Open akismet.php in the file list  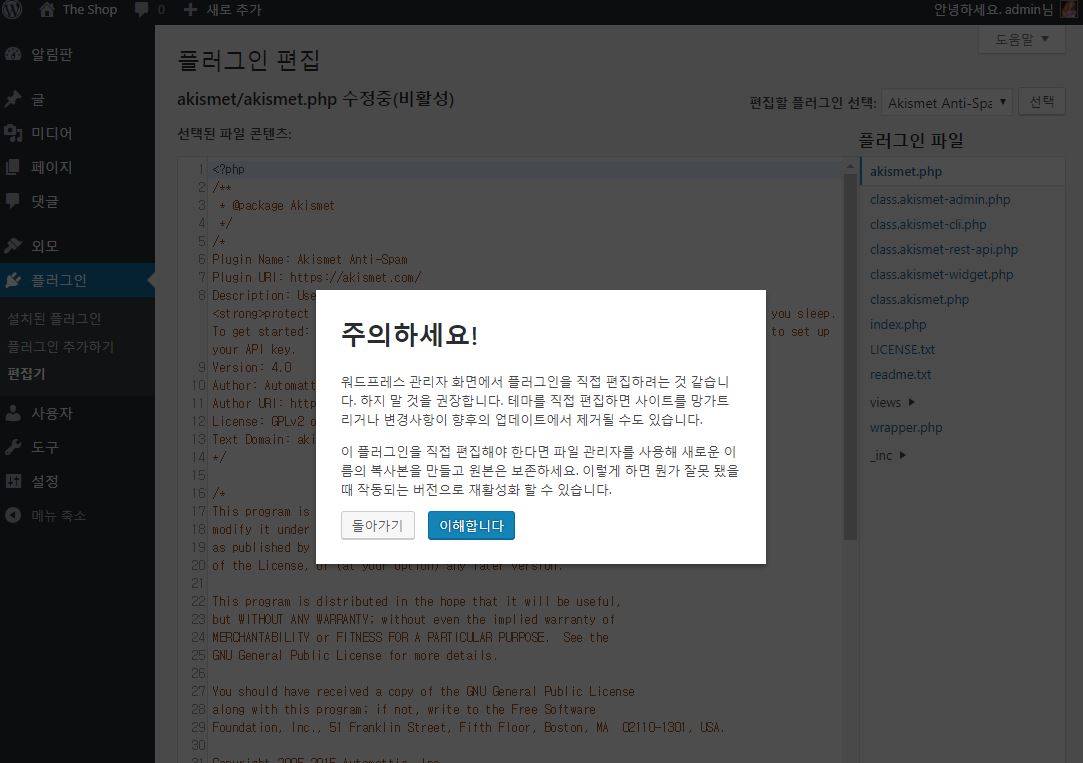click(x=905, y=171)
